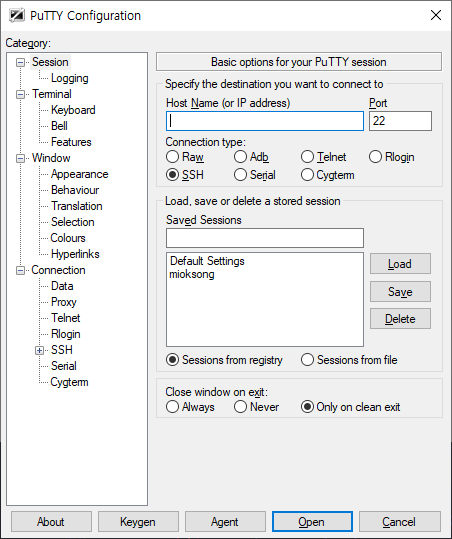Focus the Host Name input field
The image size is (452, 539).
[265, 121]
